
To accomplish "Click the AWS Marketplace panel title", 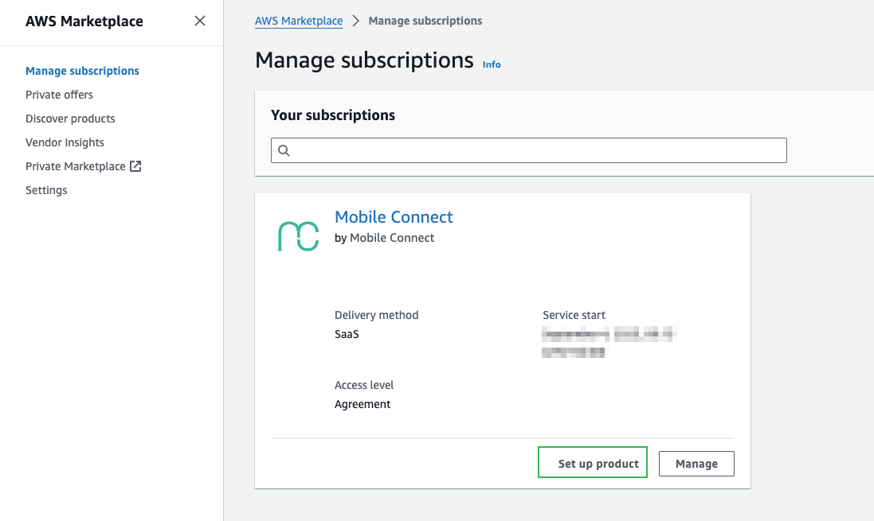I will (x=84, y=21).
